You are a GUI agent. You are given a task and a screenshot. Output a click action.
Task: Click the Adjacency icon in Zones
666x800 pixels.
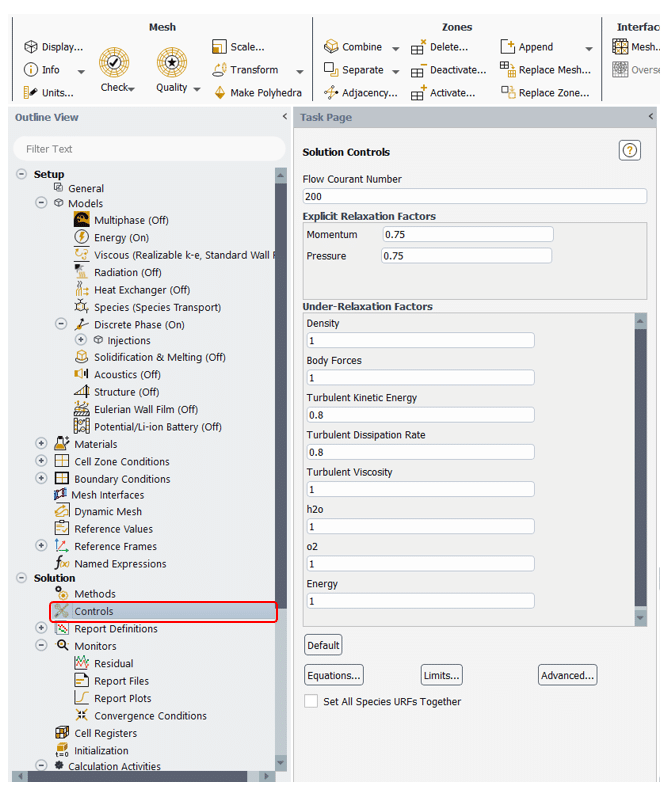click(x=331, y=93)
